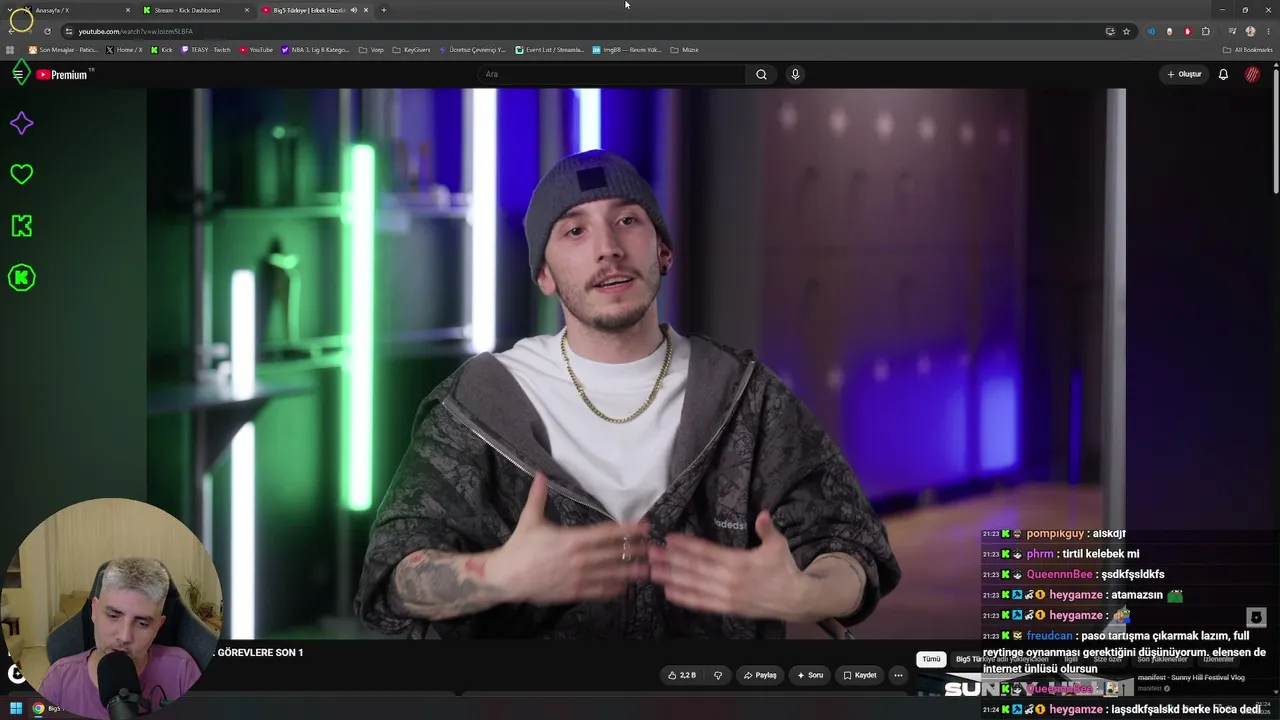The width and height of the screenshot is (1280, 720).
Task: Open the Kick bookmark
Action: (161, 50)
